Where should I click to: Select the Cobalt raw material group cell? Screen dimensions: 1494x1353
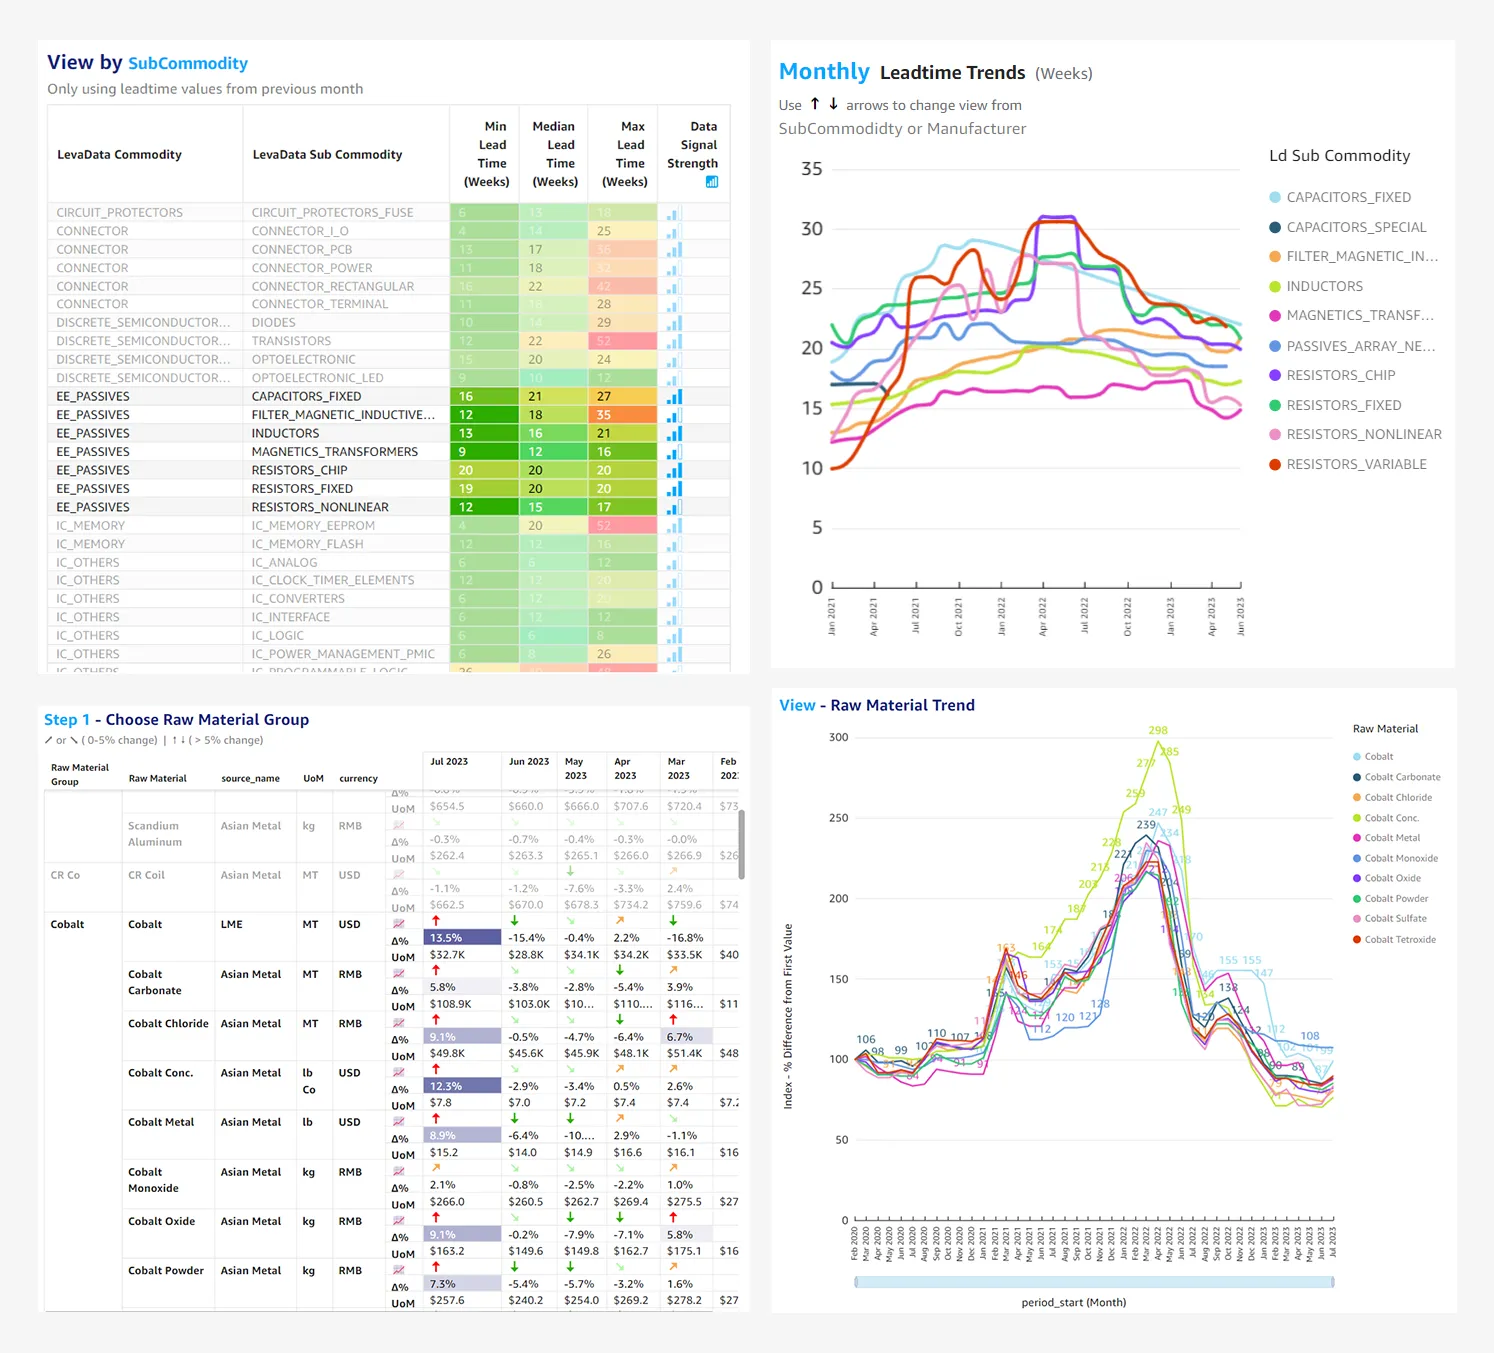[68, 924]
